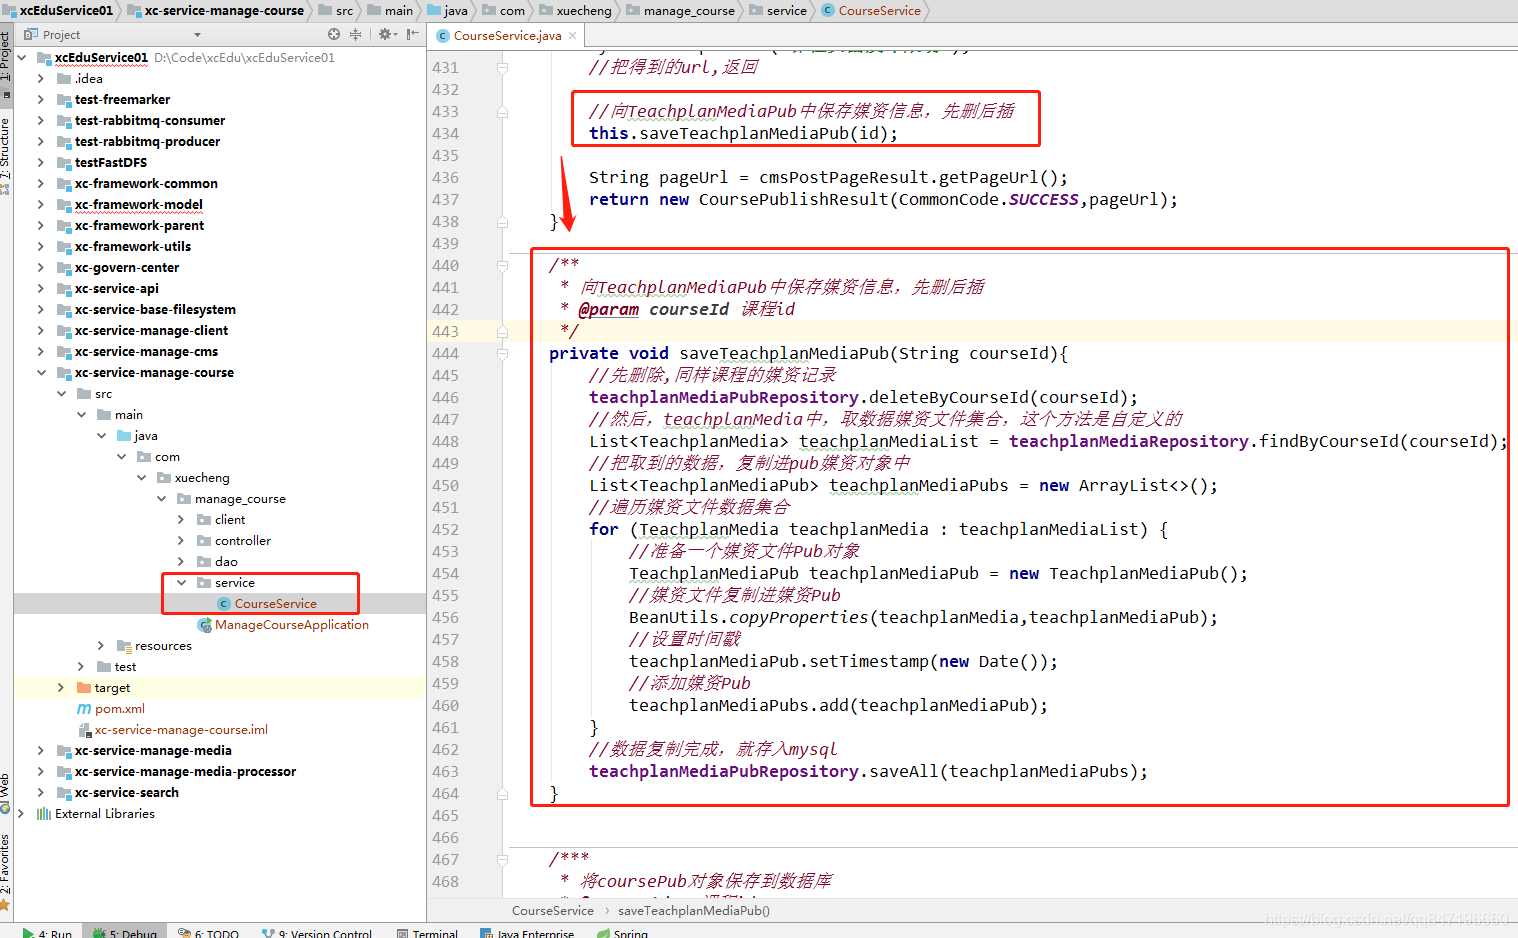Click xc-service-manage-course in the navigation breadcrumb
Image resolution: width=1518 pixels, height=938 pixels.
216,10
